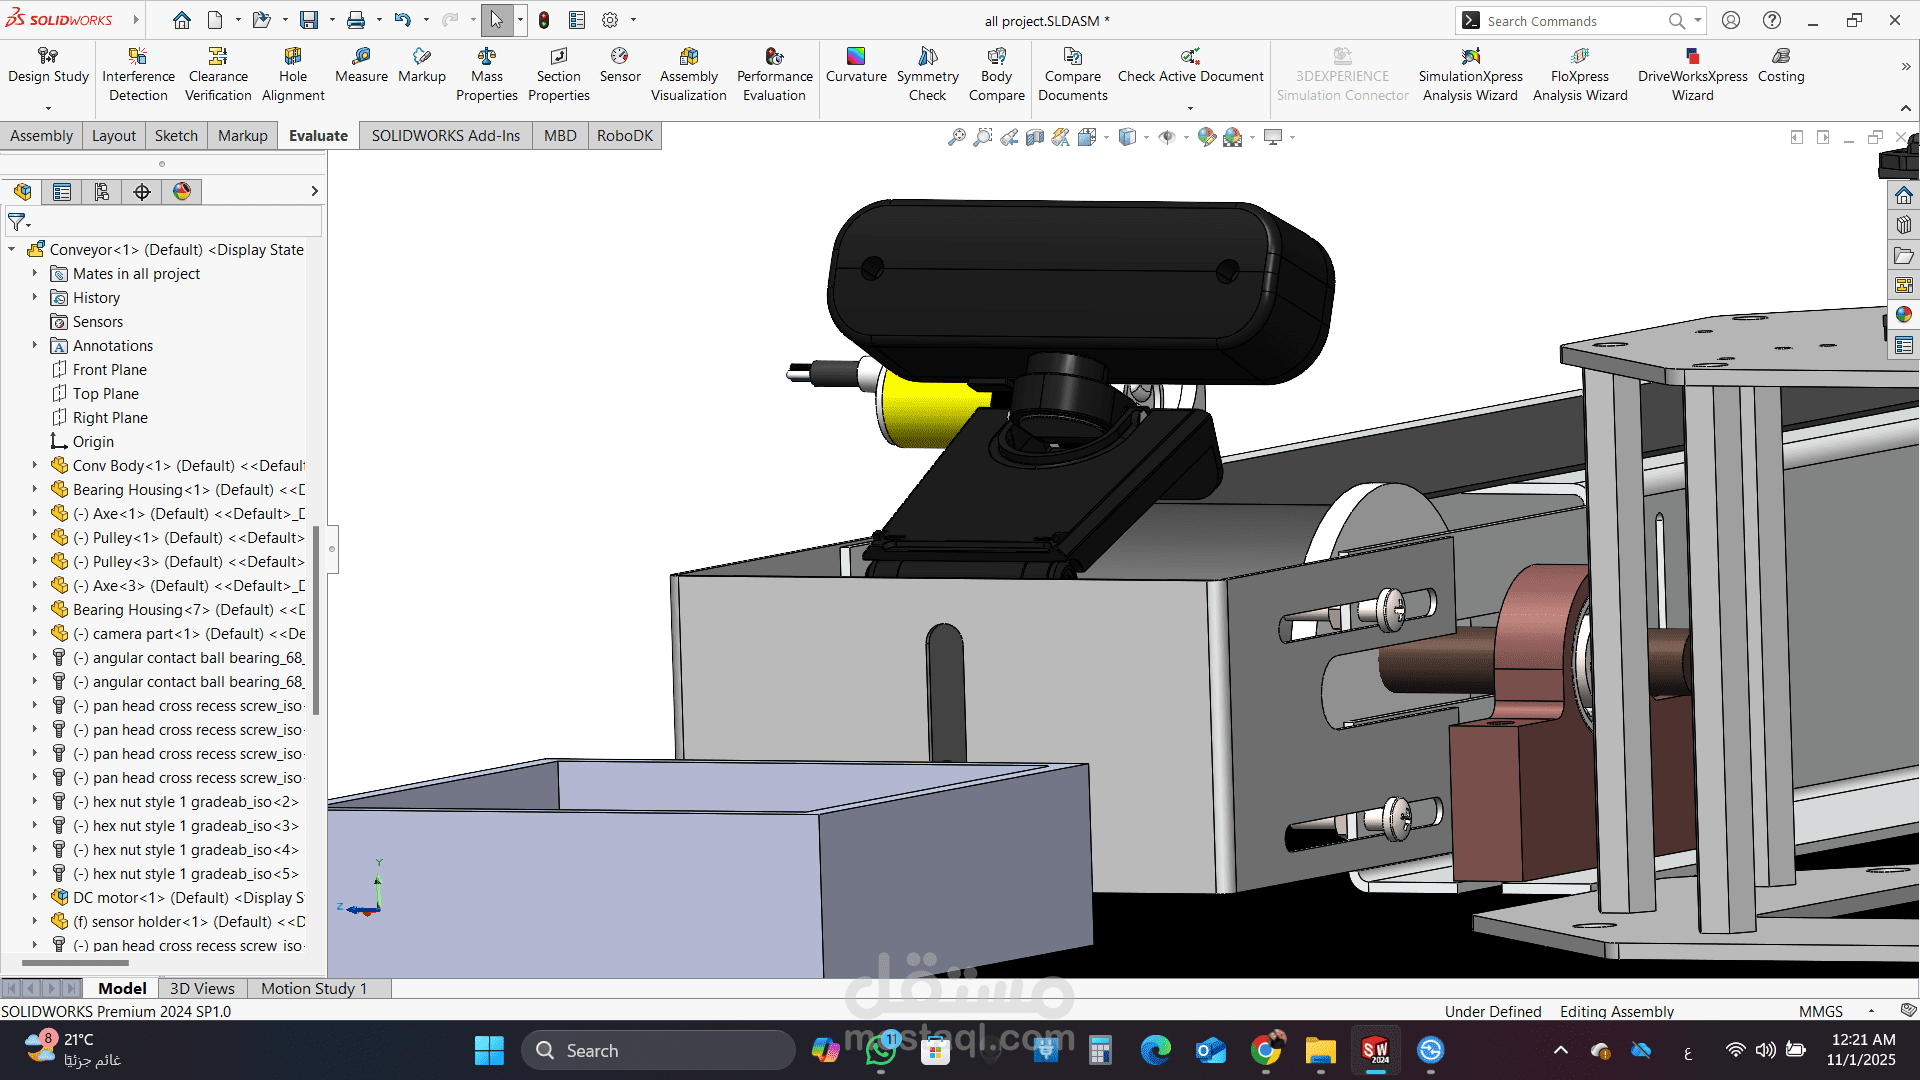
Task: Select Front Plane in the tree
Action: pos(110,369)
